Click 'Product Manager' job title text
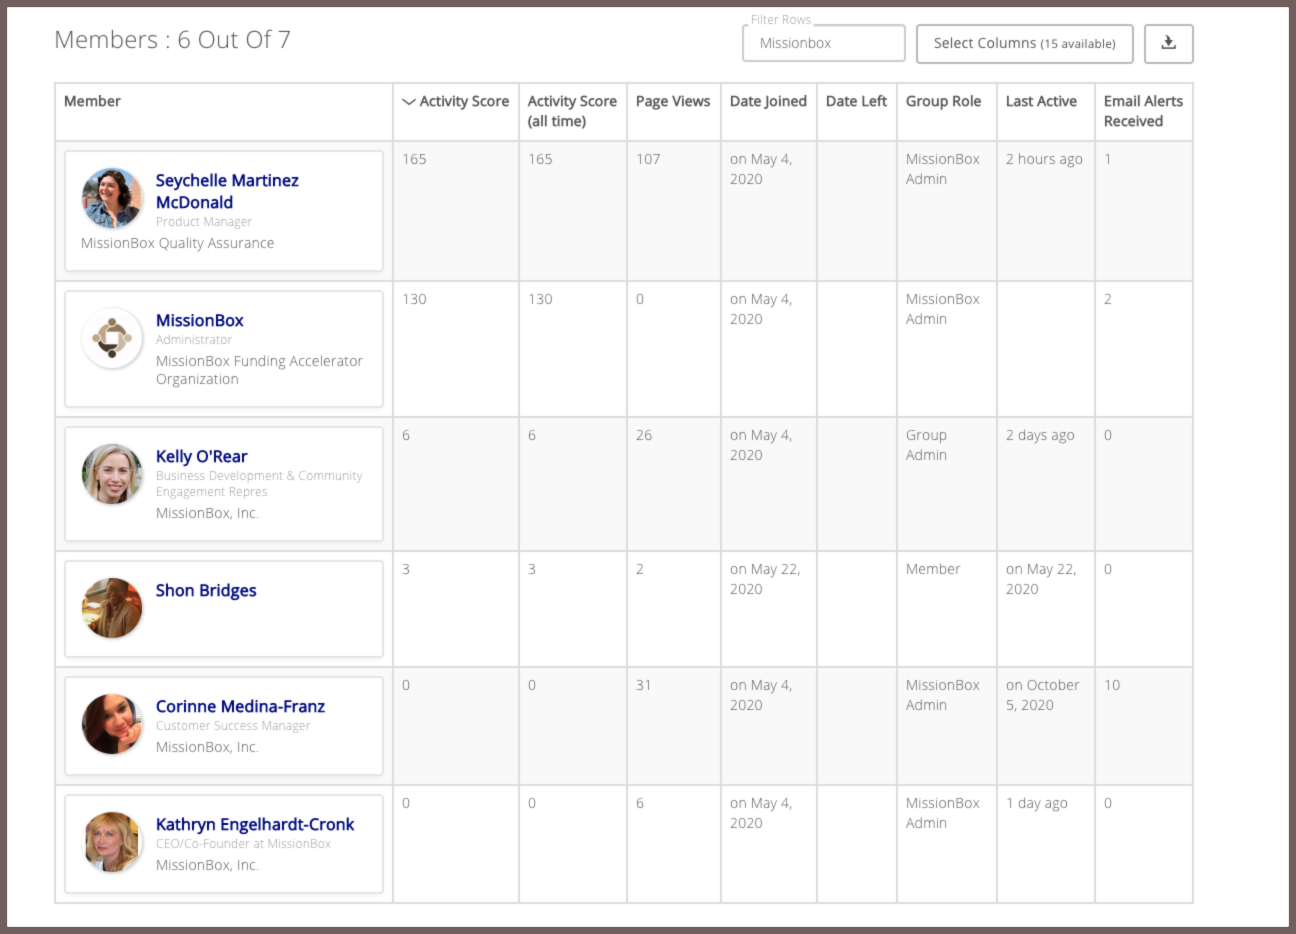This screenshot has width=1296, height=934. click(203, 222)
